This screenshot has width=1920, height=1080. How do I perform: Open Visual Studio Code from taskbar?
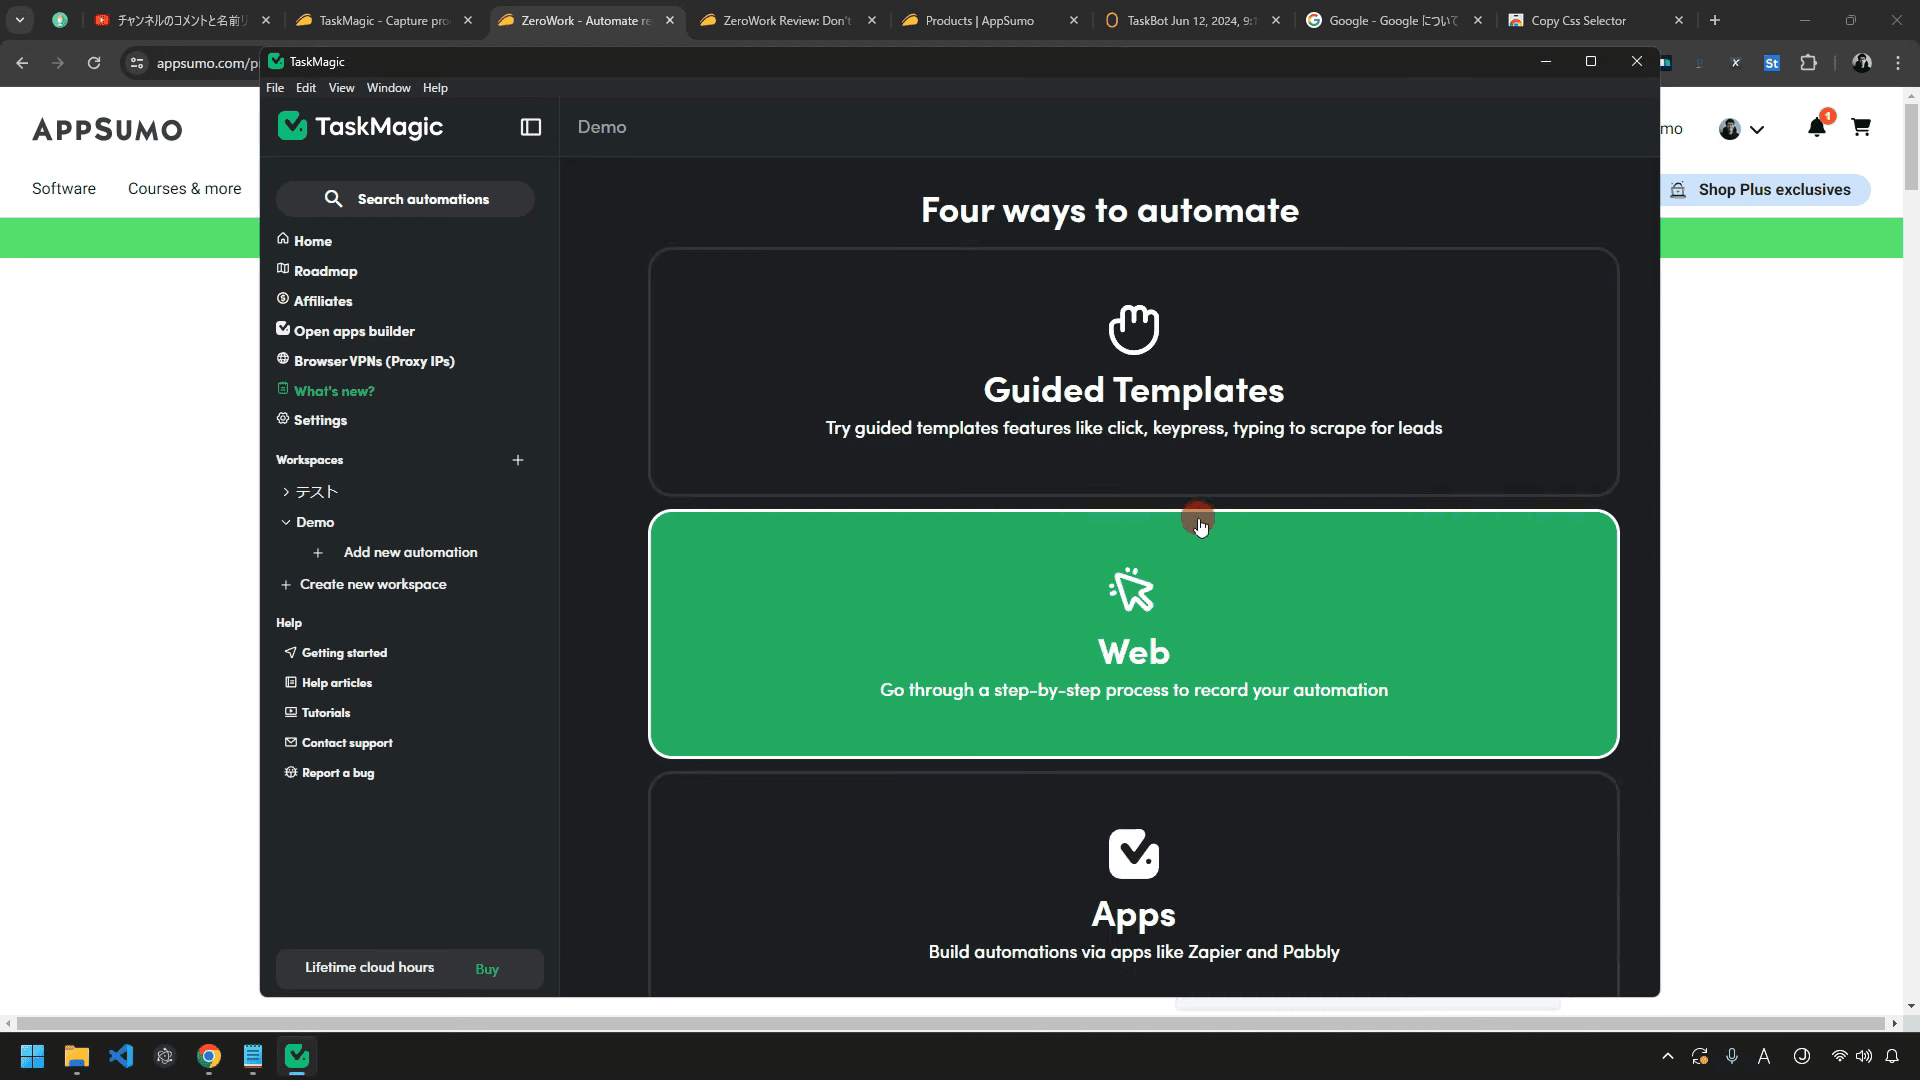(x=121, y=1056)
